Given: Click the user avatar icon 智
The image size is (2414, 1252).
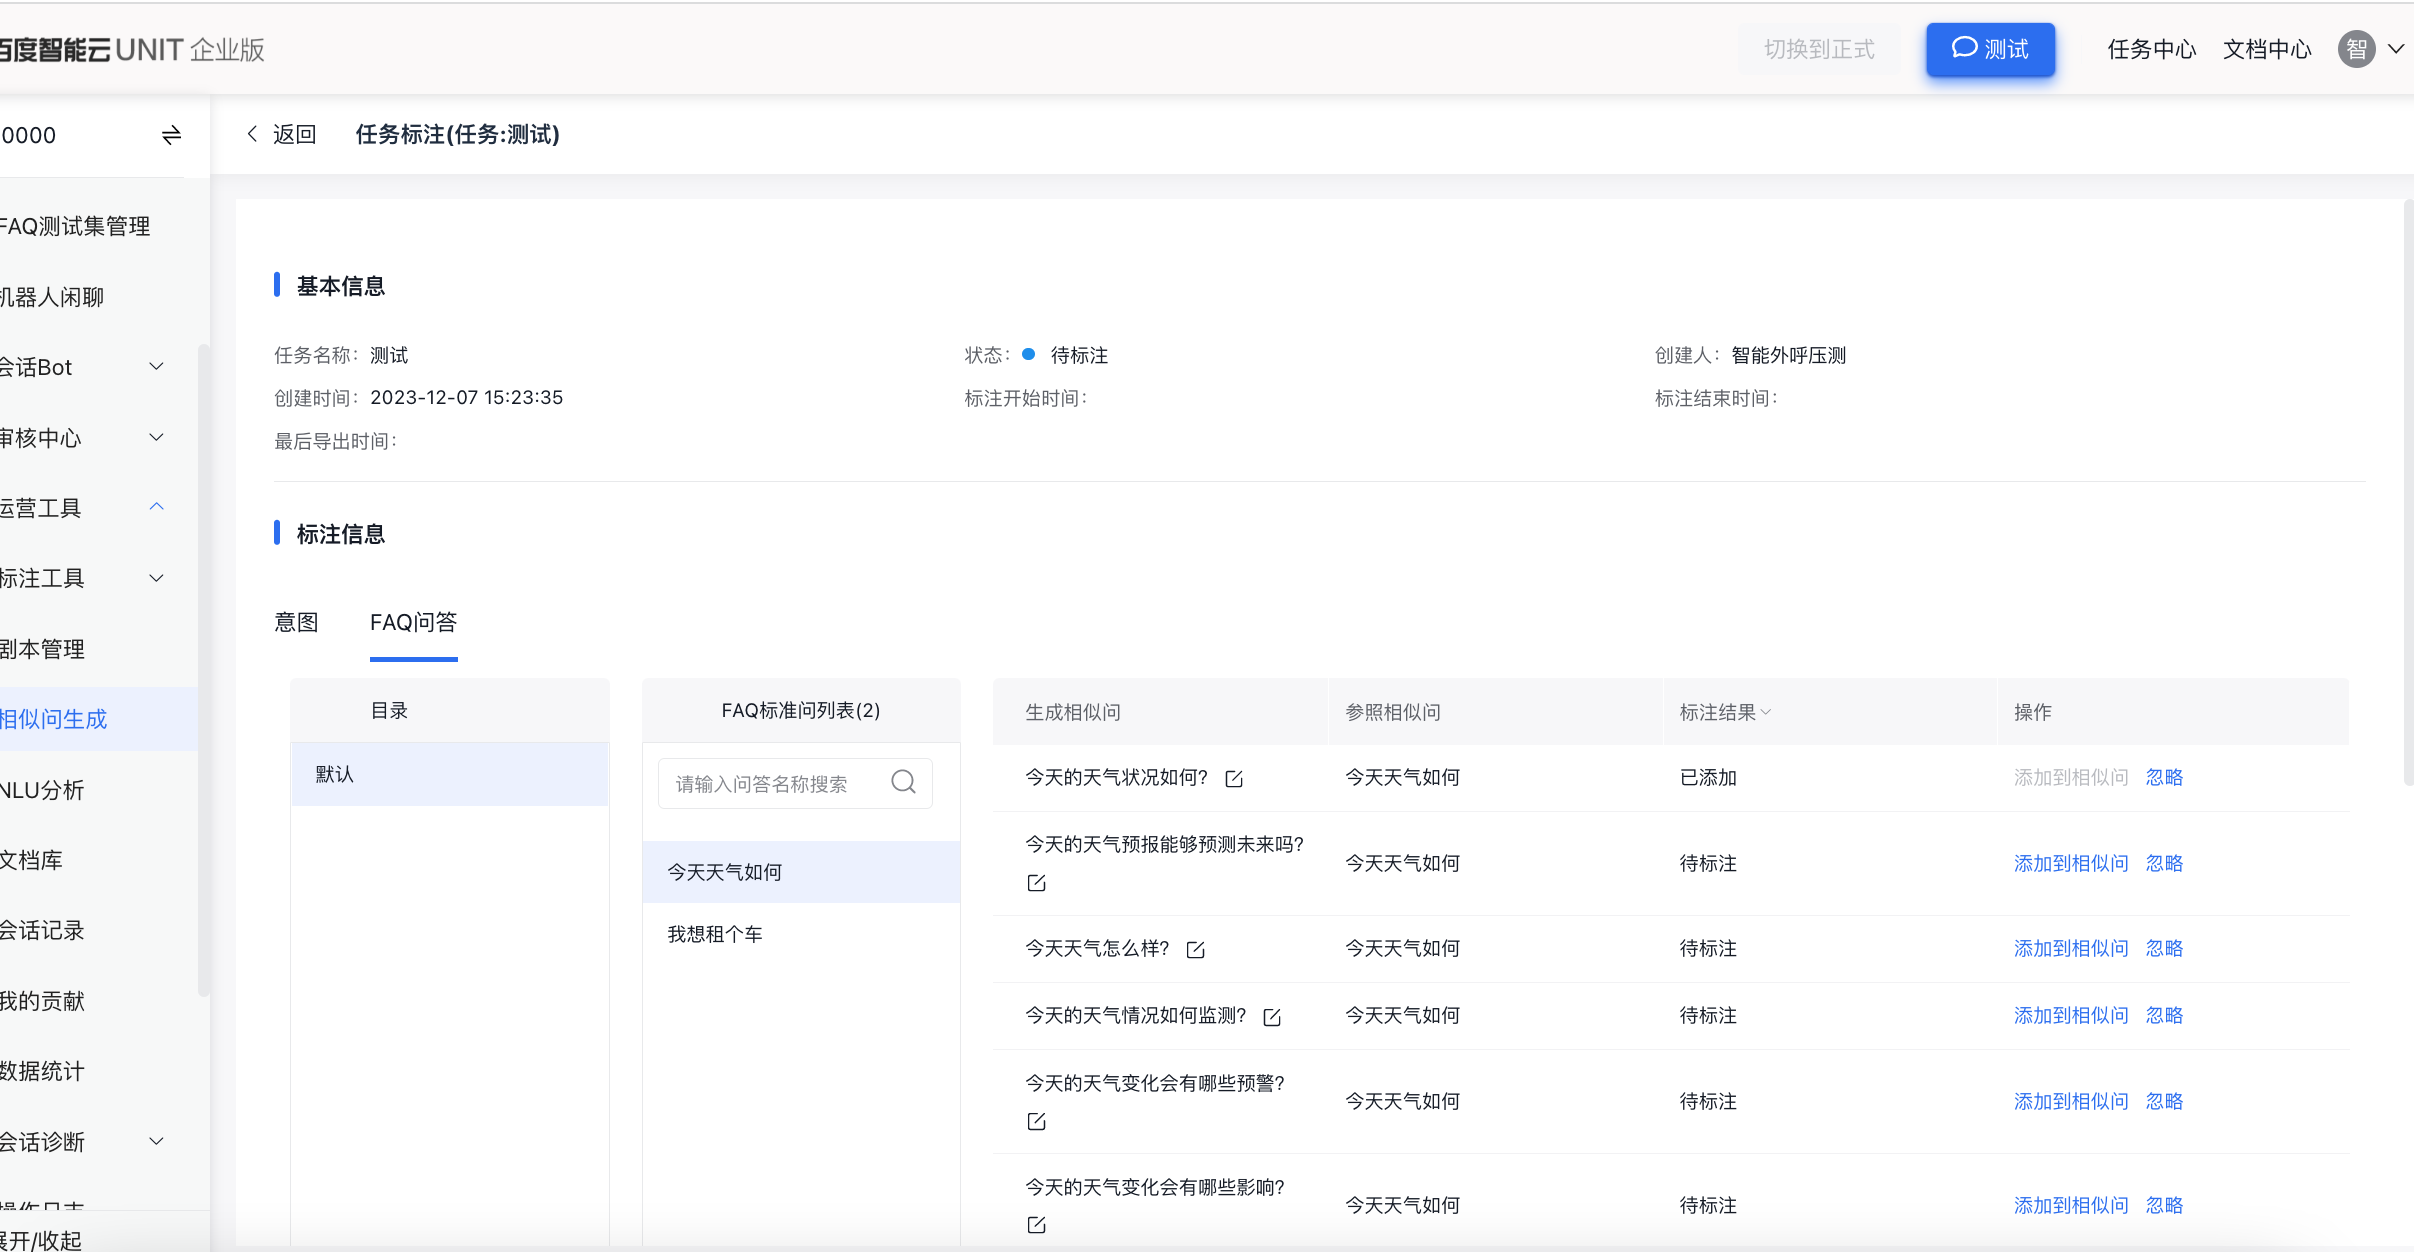Looking at the screenshot, I should click(2356, 49).
